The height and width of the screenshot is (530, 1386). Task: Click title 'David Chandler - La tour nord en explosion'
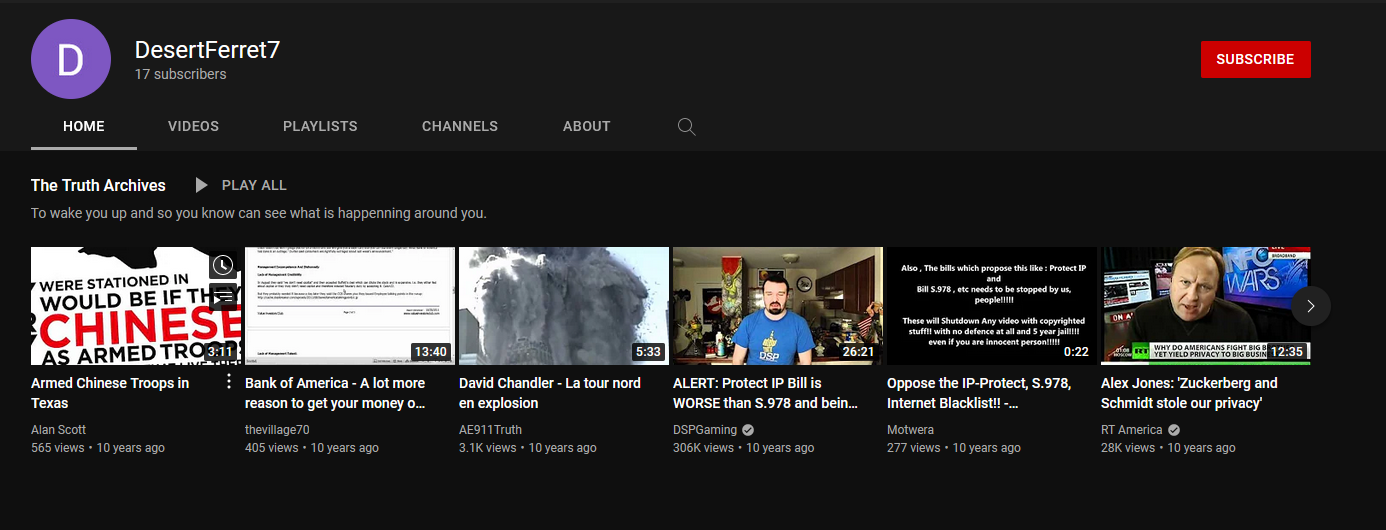550,393
